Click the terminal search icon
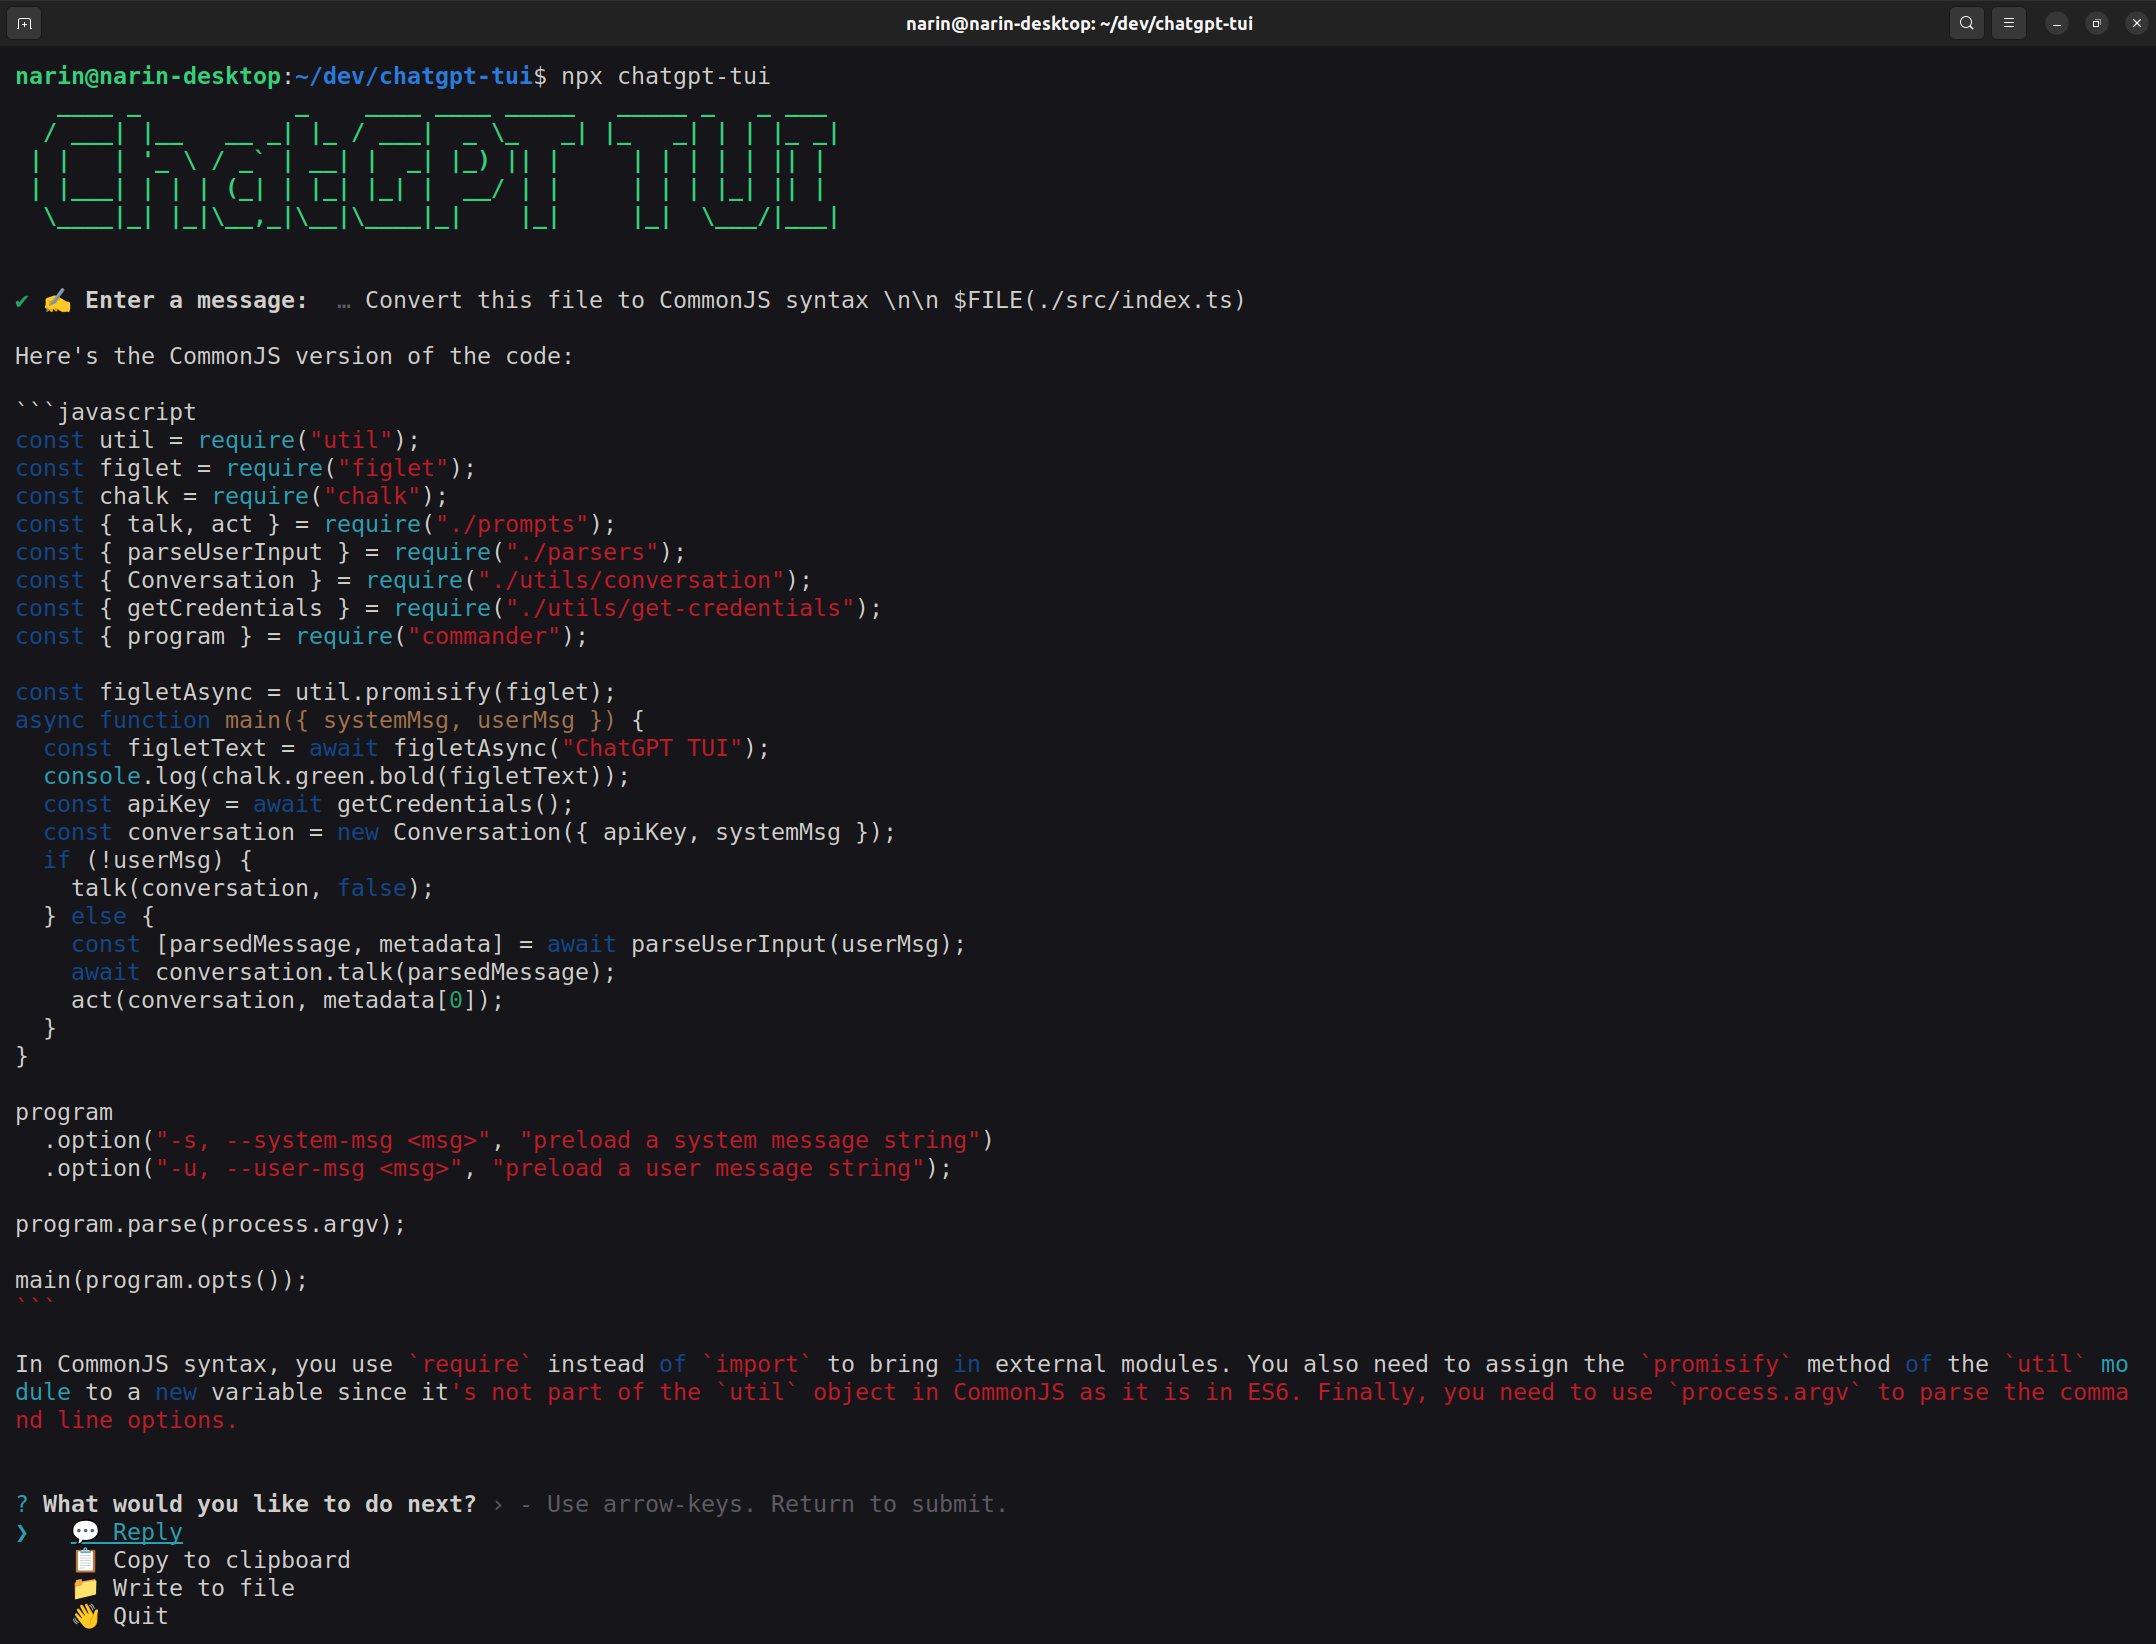Screen dimensions: 2156x1644 (x=1966, y=23)
